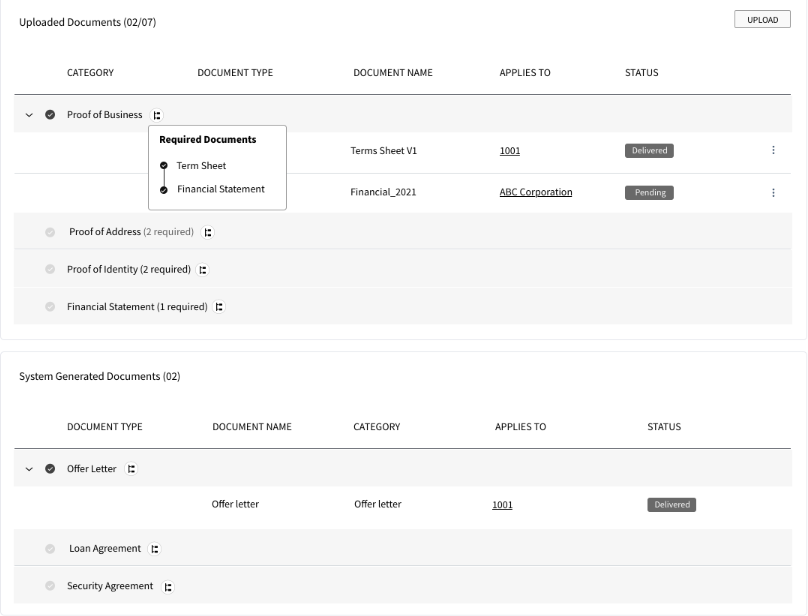Open the 1001 link for Terms Sheet V1
808x616 pixels.
tap(510, 151)
